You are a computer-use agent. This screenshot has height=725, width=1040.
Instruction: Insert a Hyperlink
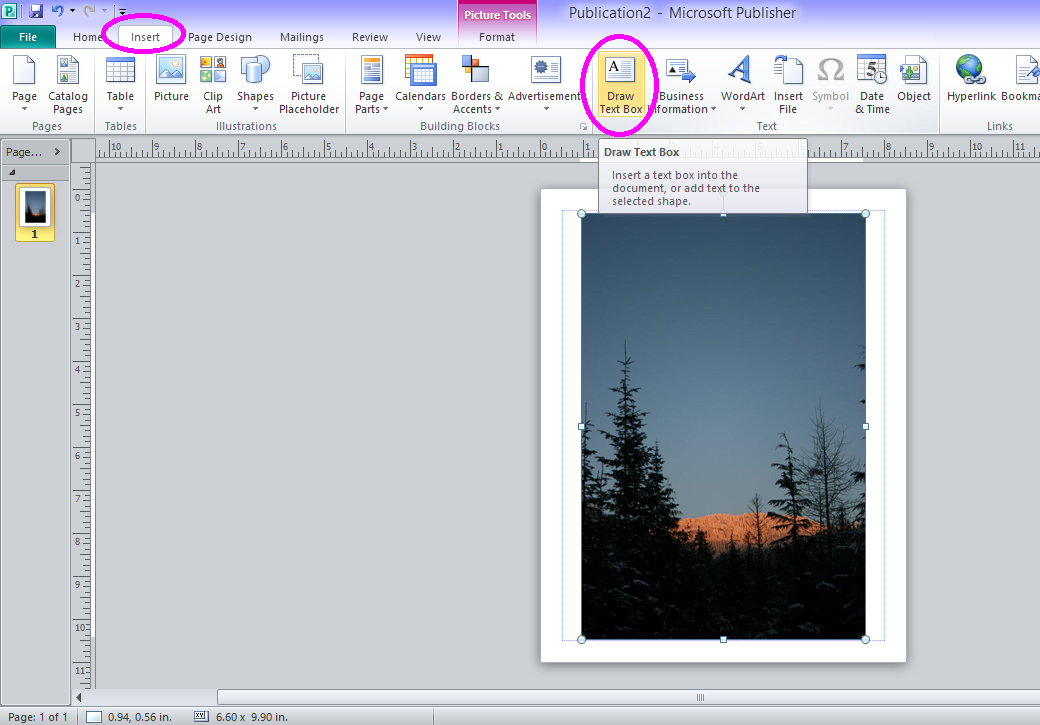pos(971,78)
